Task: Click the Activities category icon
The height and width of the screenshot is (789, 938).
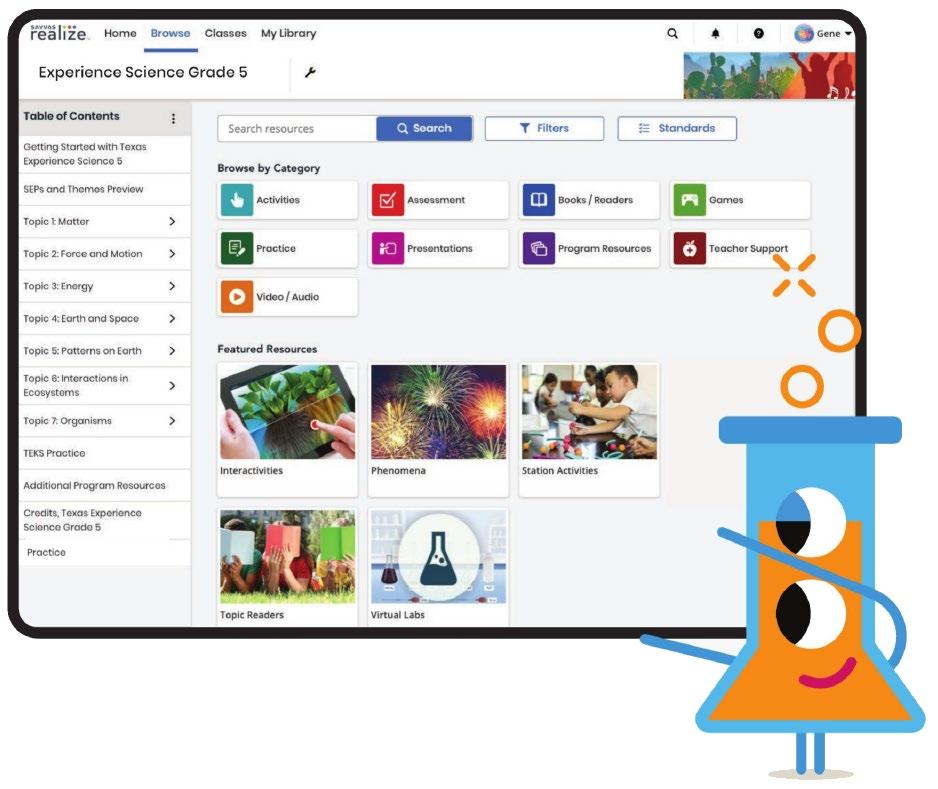Action: pos(237,200)
